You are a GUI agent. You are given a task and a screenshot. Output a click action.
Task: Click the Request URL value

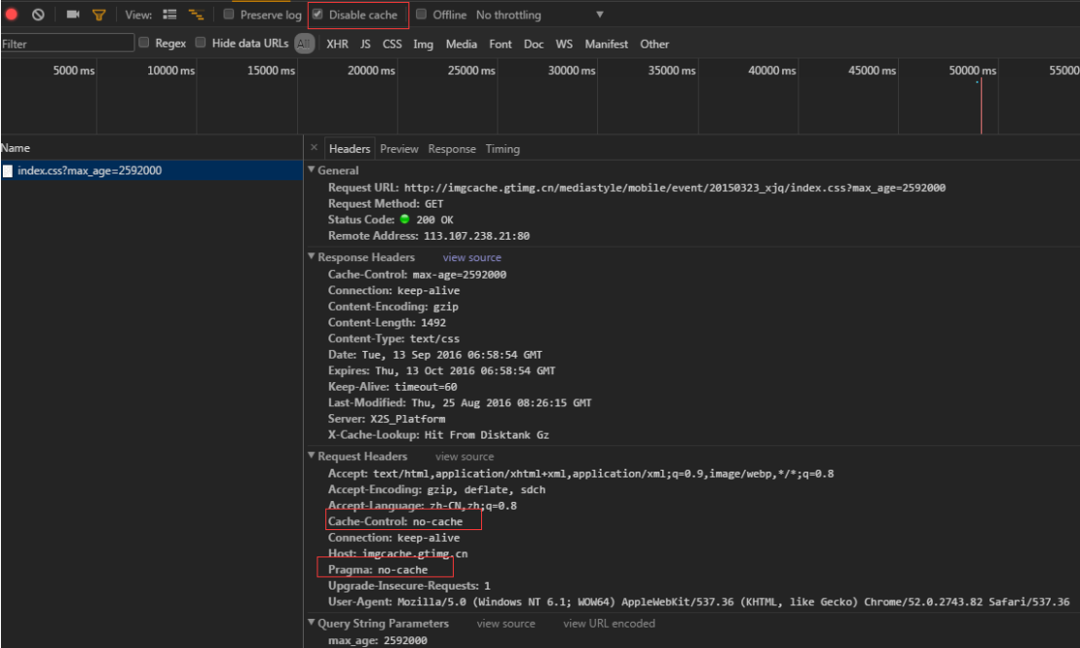click(674, 187)
